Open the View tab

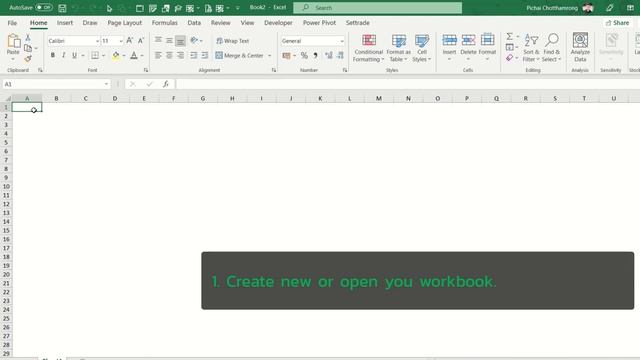[x=247, y=23]
